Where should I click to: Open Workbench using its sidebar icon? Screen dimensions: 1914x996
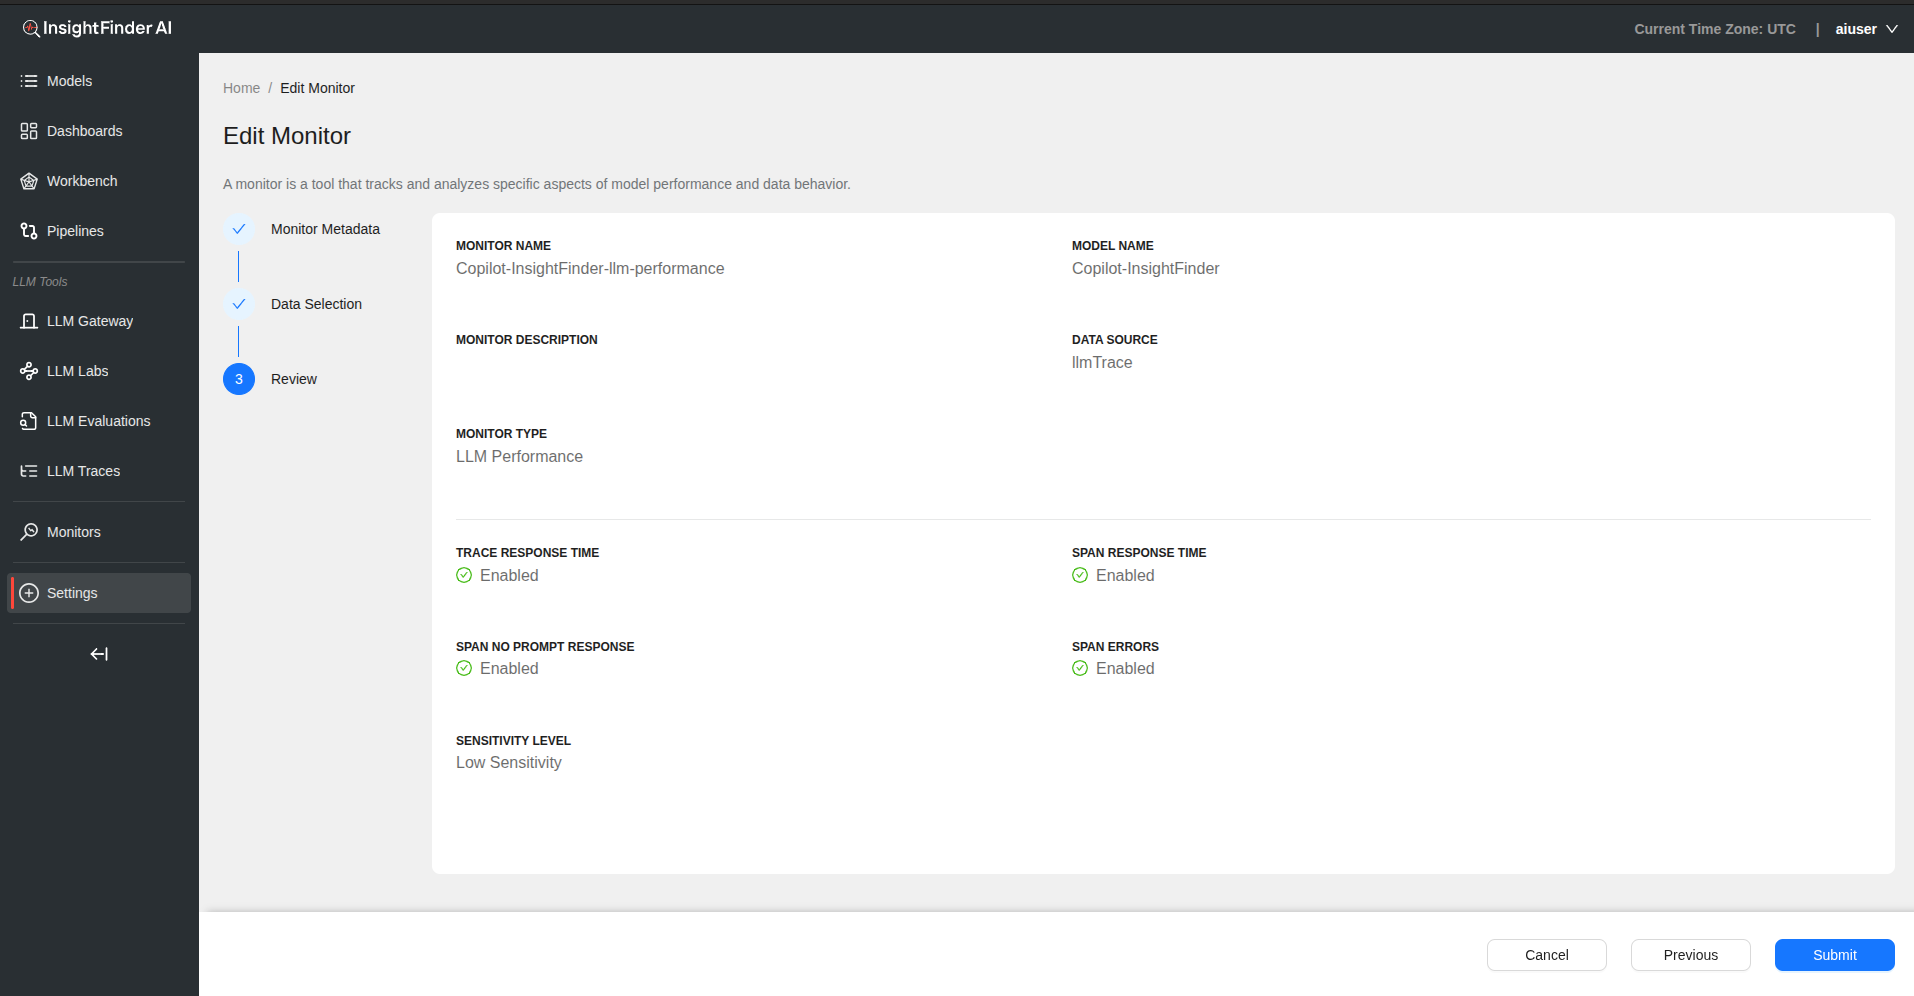point(29,181)
